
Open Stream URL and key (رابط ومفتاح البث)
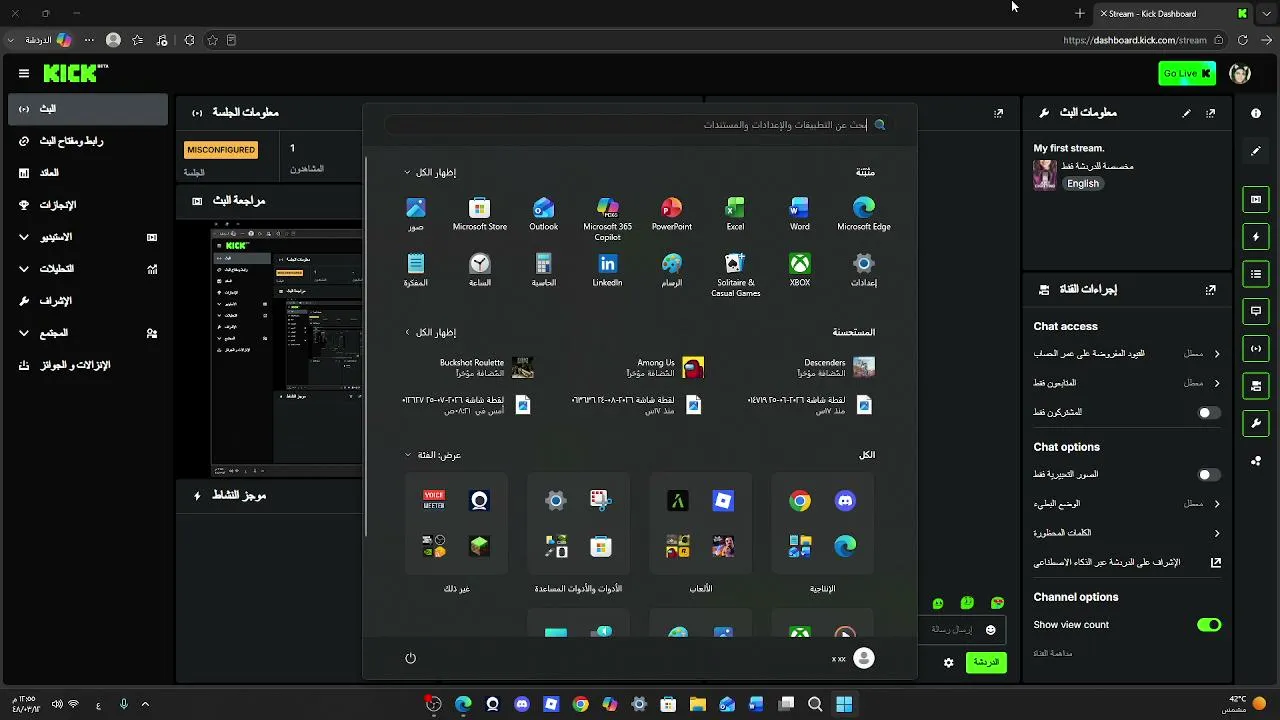[88, 141]
